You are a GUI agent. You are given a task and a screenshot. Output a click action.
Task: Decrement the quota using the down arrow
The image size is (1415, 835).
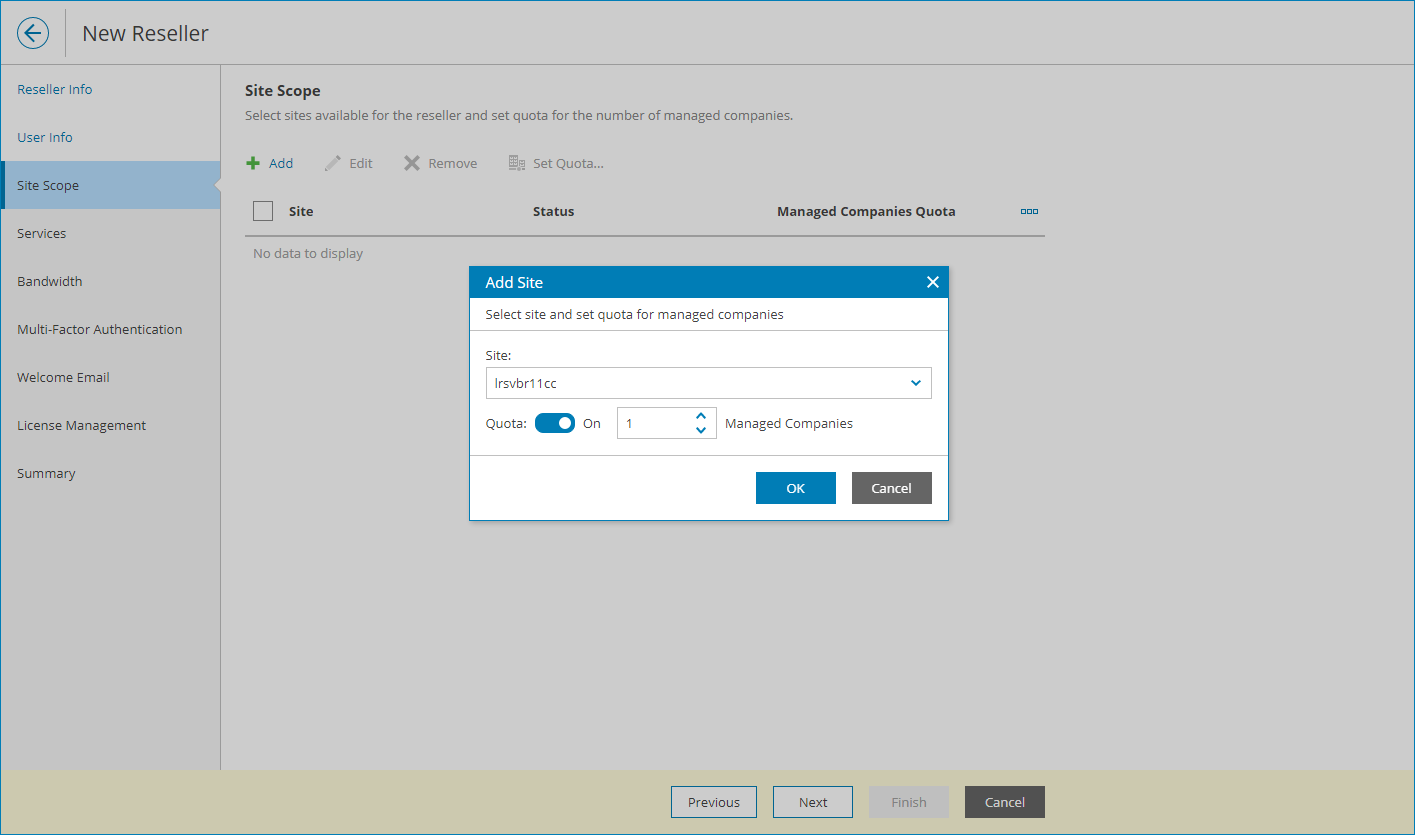[x=700, y=430]
